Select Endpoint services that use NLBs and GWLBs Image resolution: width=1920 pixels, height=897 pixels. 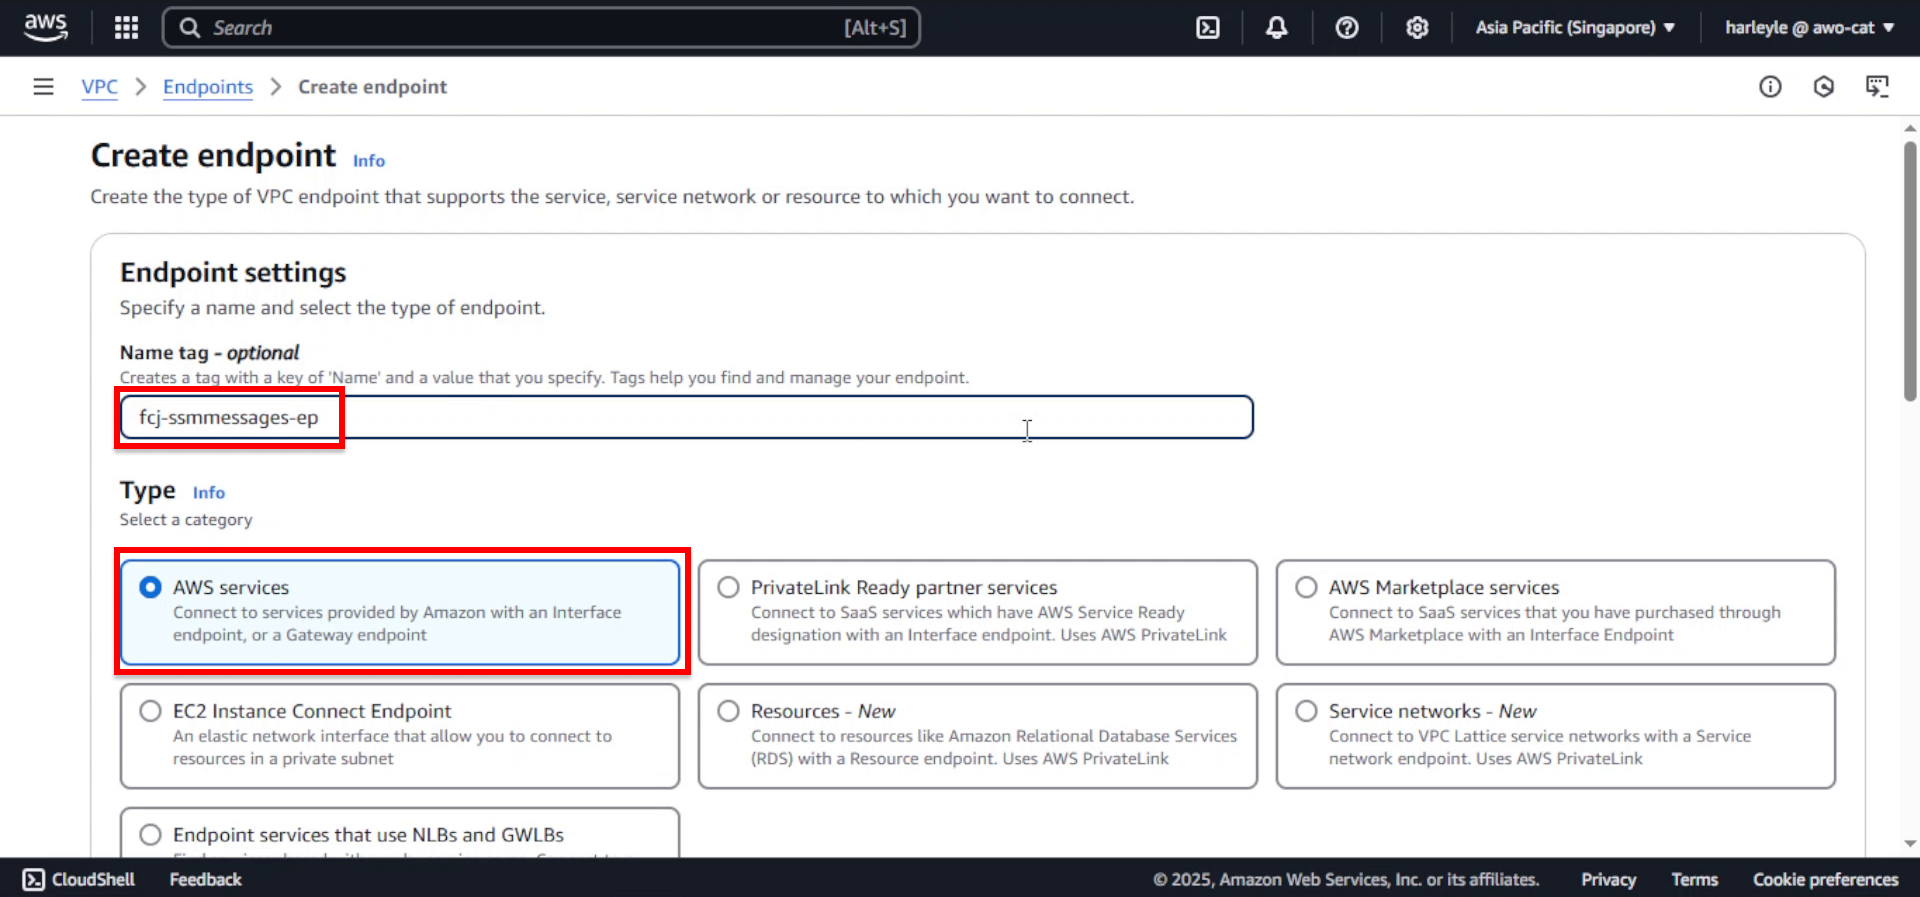click(x=400, y=833)
